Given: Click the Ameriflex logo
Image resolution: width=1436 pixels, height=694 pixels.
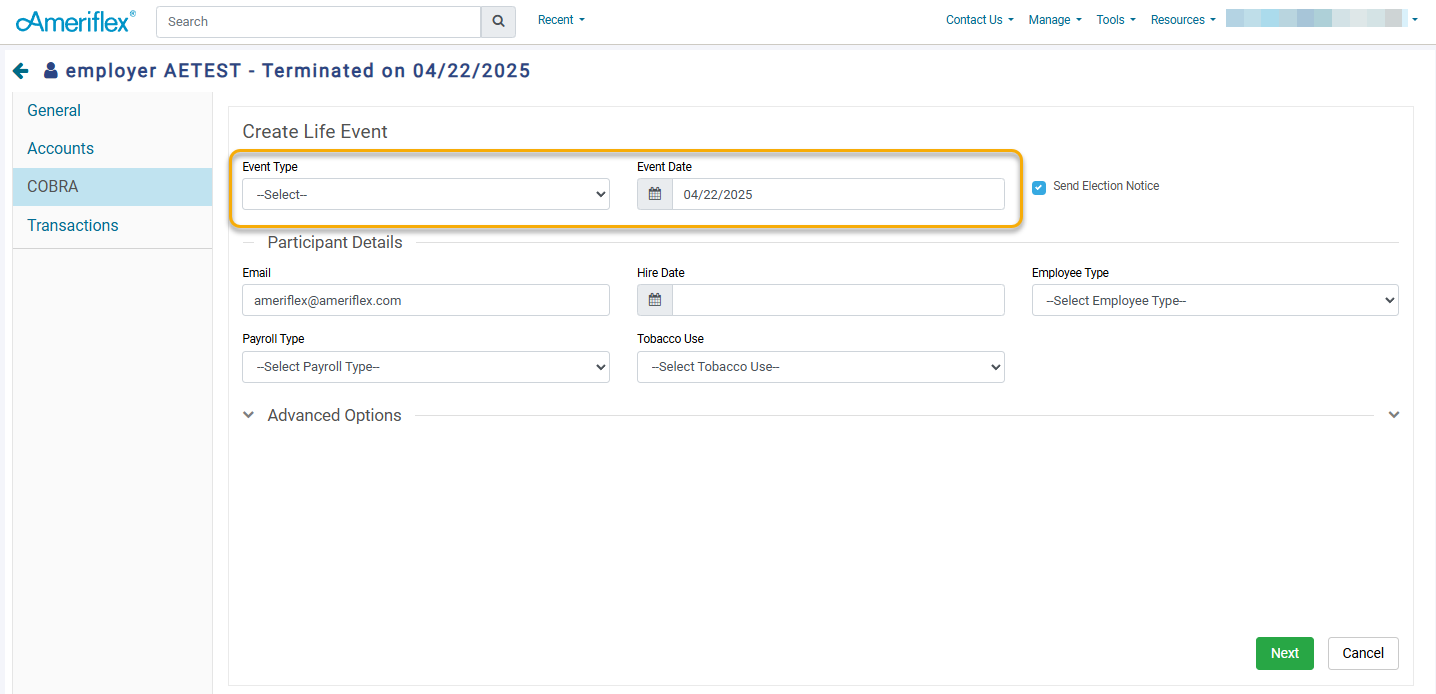Looking at the screenshot, I should (x=75, y=21).
